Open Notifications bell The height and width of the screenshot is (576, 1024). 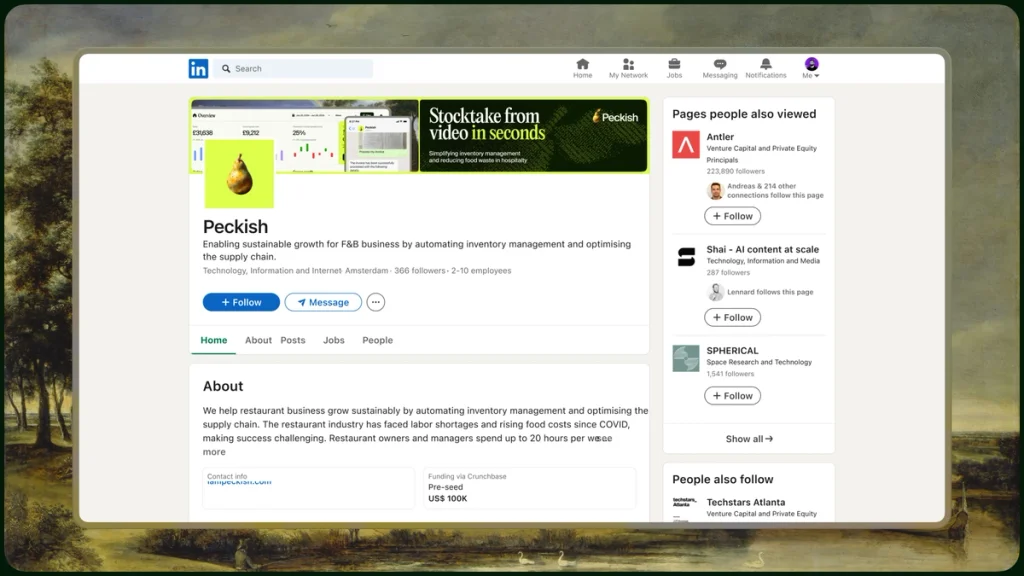click(765, 68)
